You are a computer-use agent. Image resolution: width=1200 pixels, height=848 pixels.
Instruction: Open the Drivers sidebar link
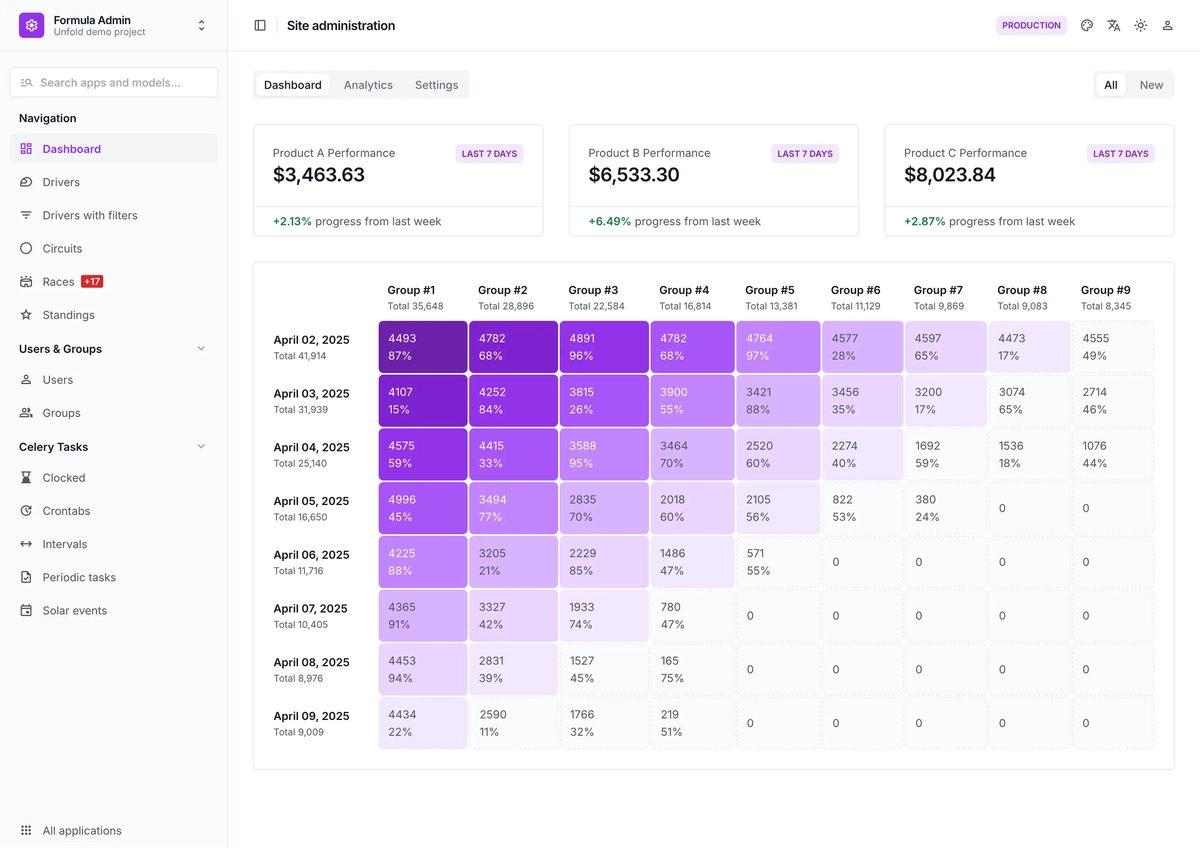pyautogui.click(x=114, y=182)
